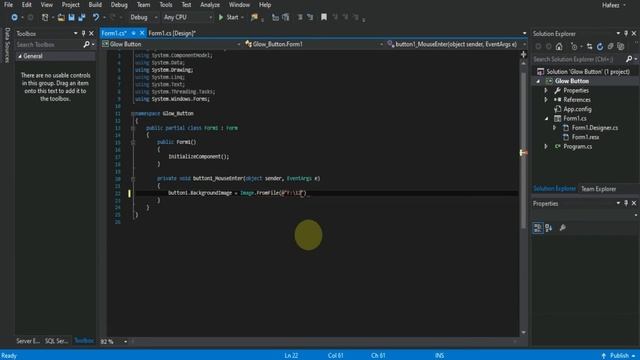Click the pending changes filter clock icon
The width and height of the screenshot is (640, 360).
574,47
